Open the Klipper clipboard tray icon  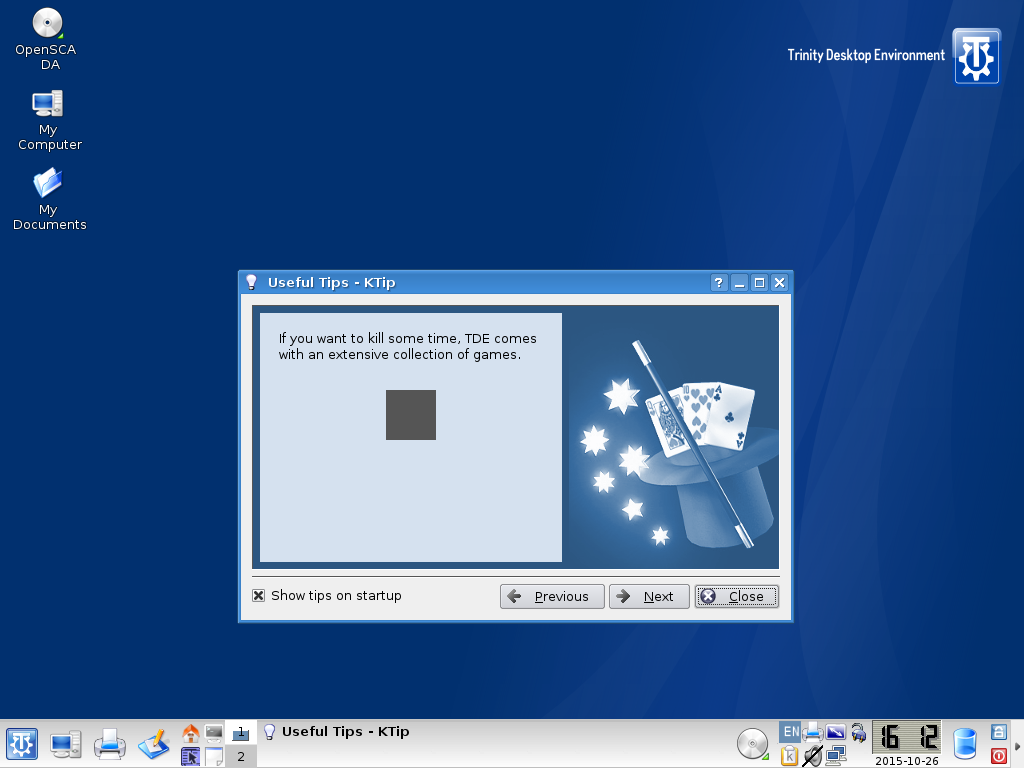tap(789, 756)
